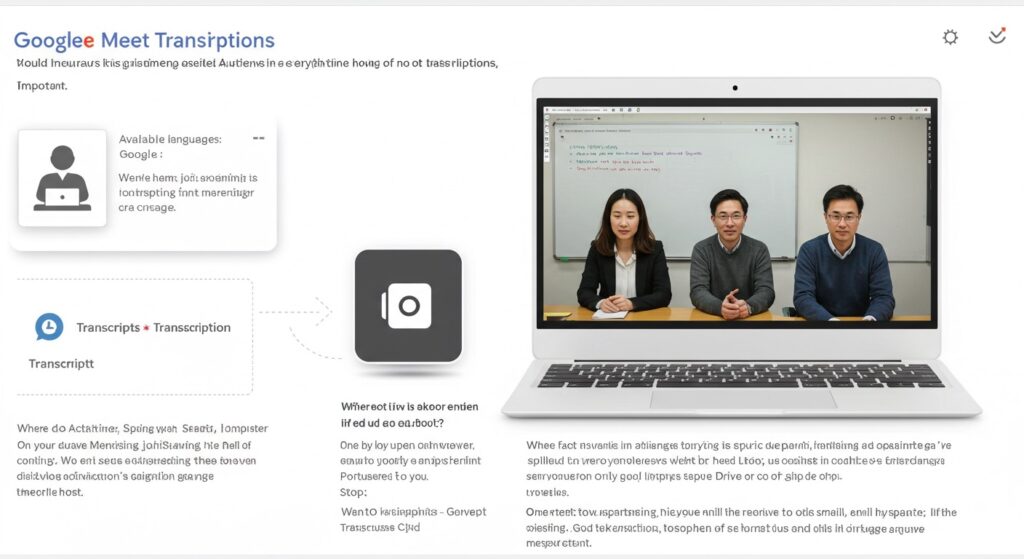Expand the dash next to Available languages

point(258,138)
